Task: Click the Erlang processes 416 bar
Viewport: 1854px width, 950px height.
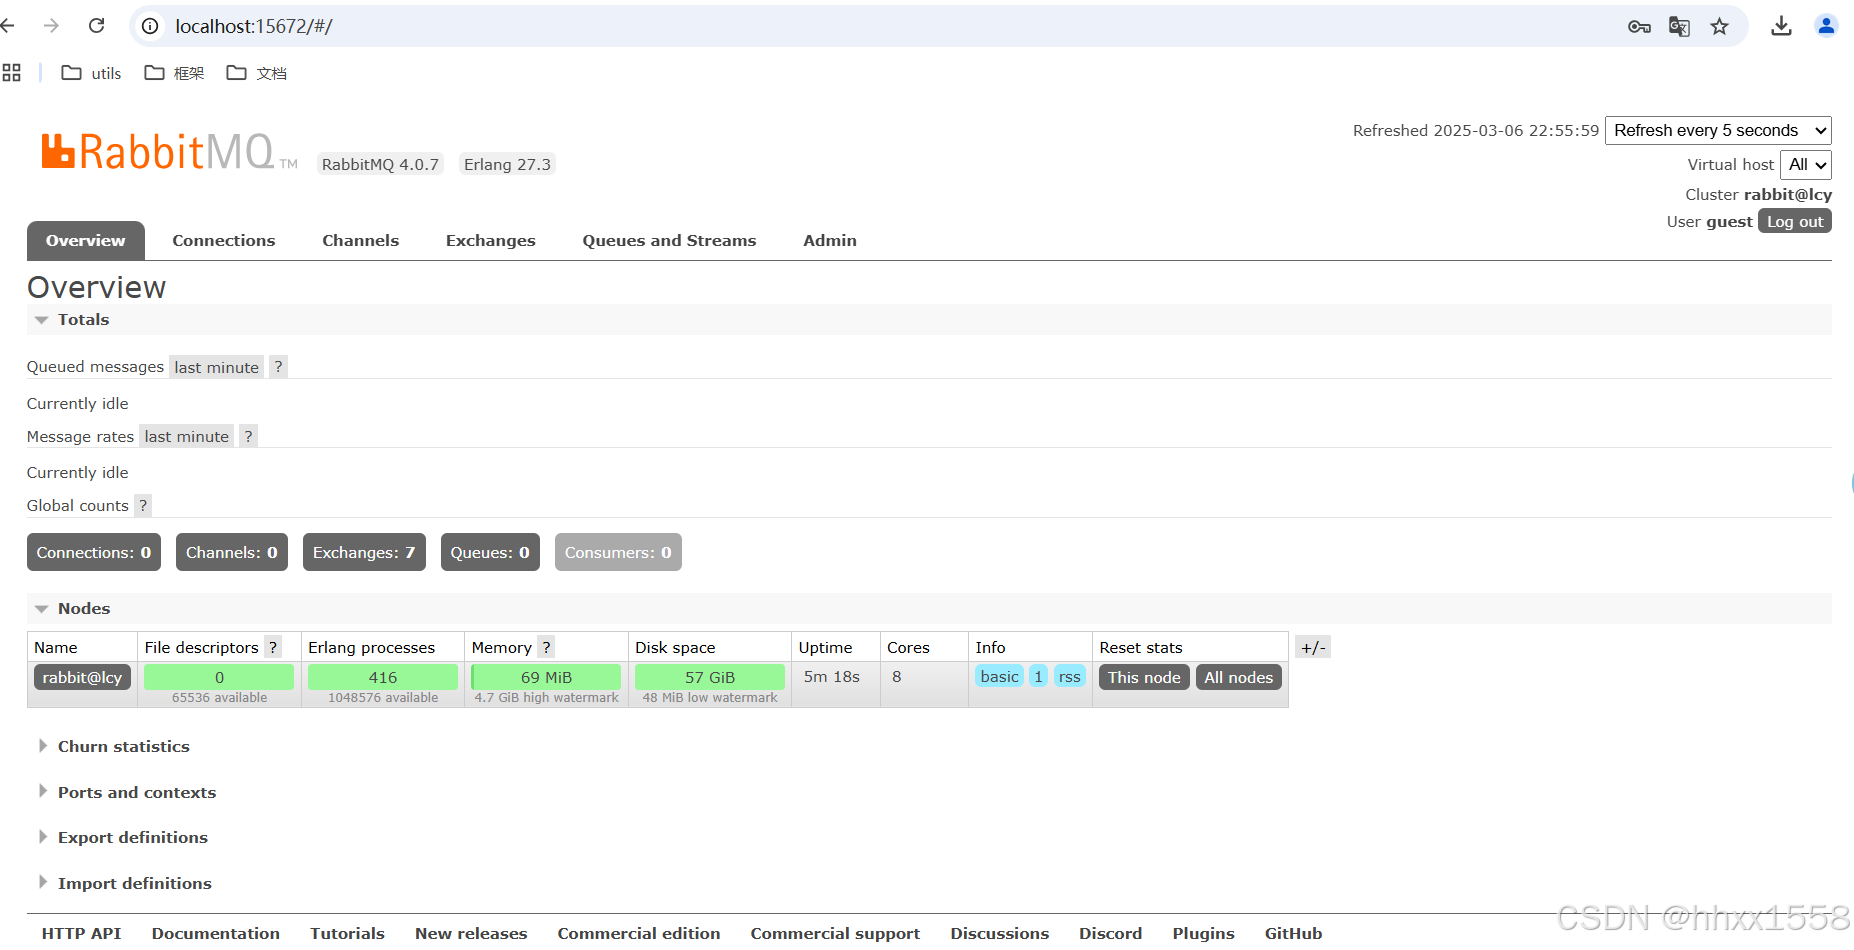Action: coord(383,677)
